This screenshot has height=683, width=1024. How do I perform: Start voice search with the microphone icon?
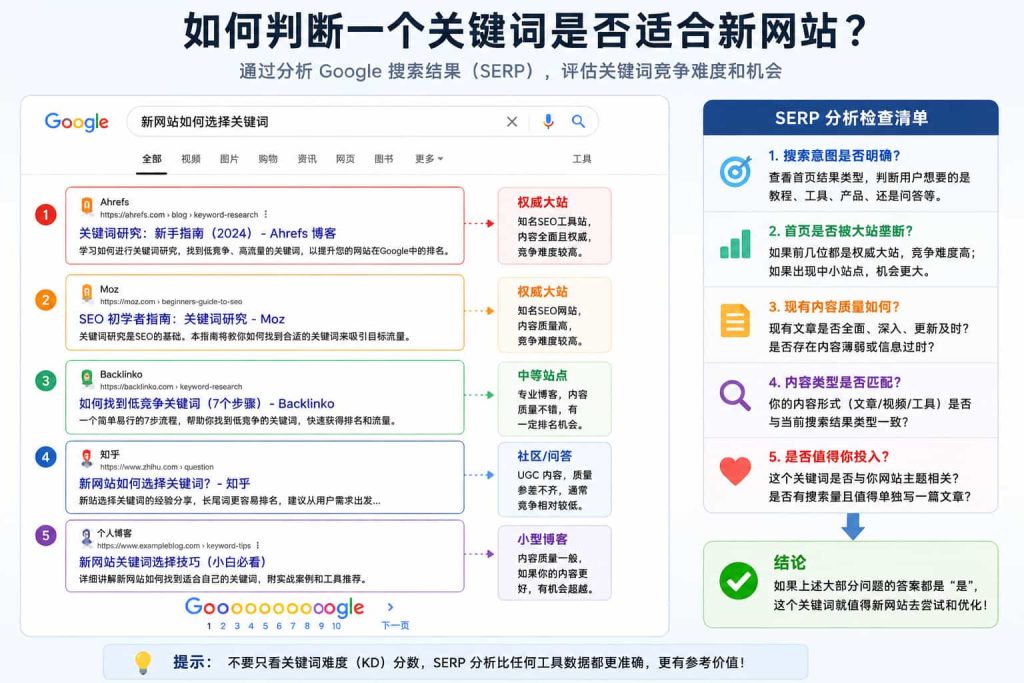pyautogui.click(x=548, y=121)
